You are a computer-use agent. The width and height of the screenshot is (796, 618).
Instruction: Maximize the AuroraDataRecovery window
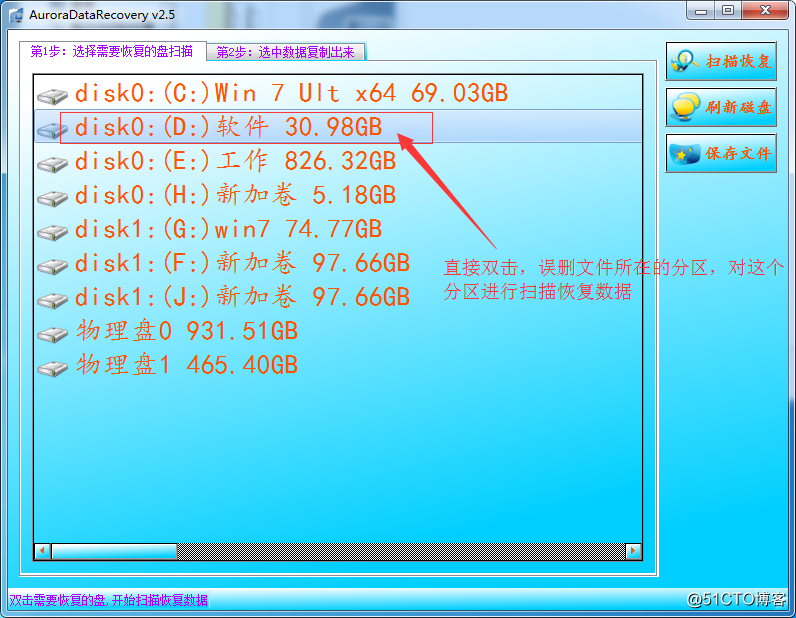[x=728, y=11]
